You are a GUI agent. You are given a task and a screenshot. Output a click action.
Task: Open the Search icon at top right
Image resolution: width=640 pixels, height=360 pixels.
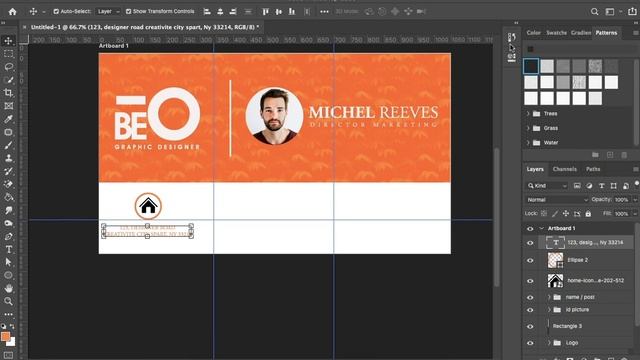point(595,11)
